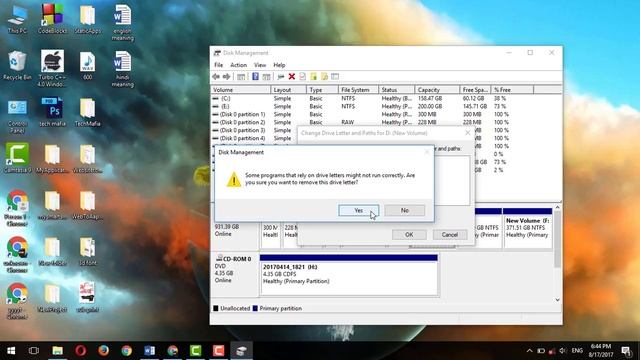
Task: Select the 600 WAV file icon
Action: coord(87,66)
